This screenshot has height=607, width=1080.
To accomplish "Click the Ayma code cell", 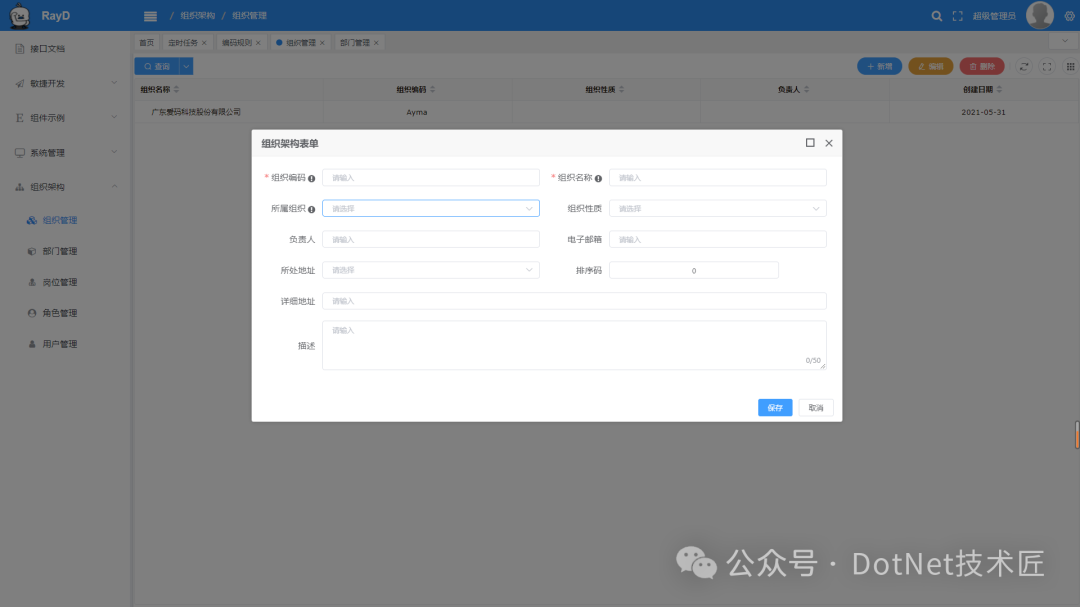I will pyautogui.click(x=417, y=112).
